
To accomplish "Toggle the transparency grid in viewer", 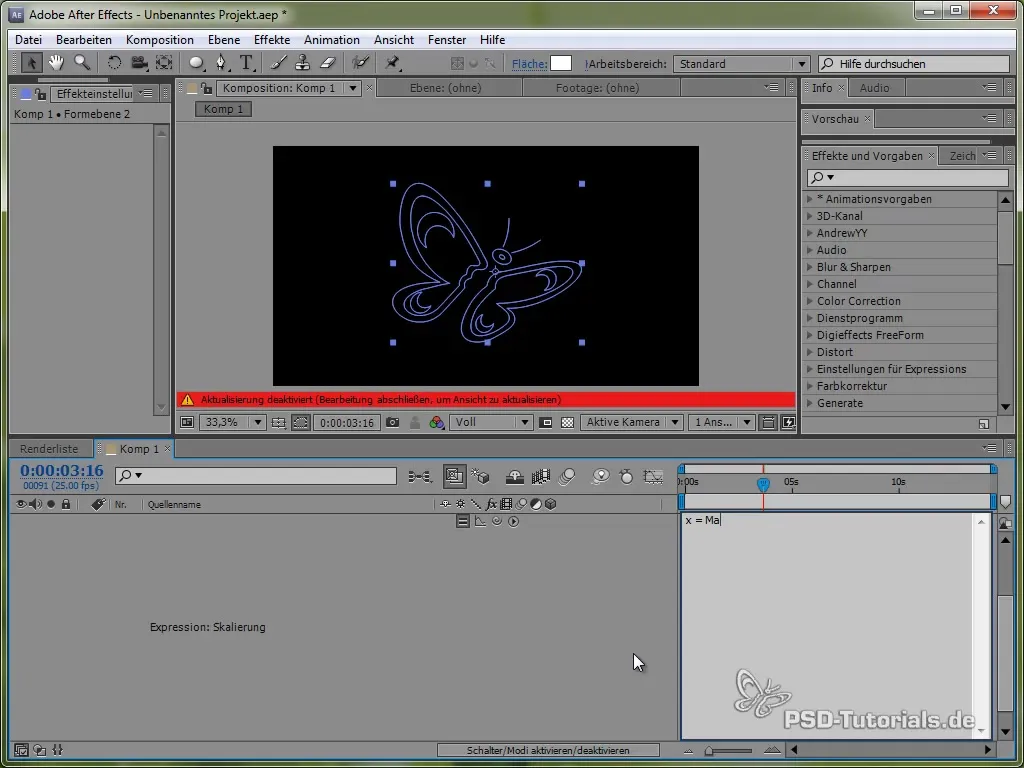I will (567, 423).
